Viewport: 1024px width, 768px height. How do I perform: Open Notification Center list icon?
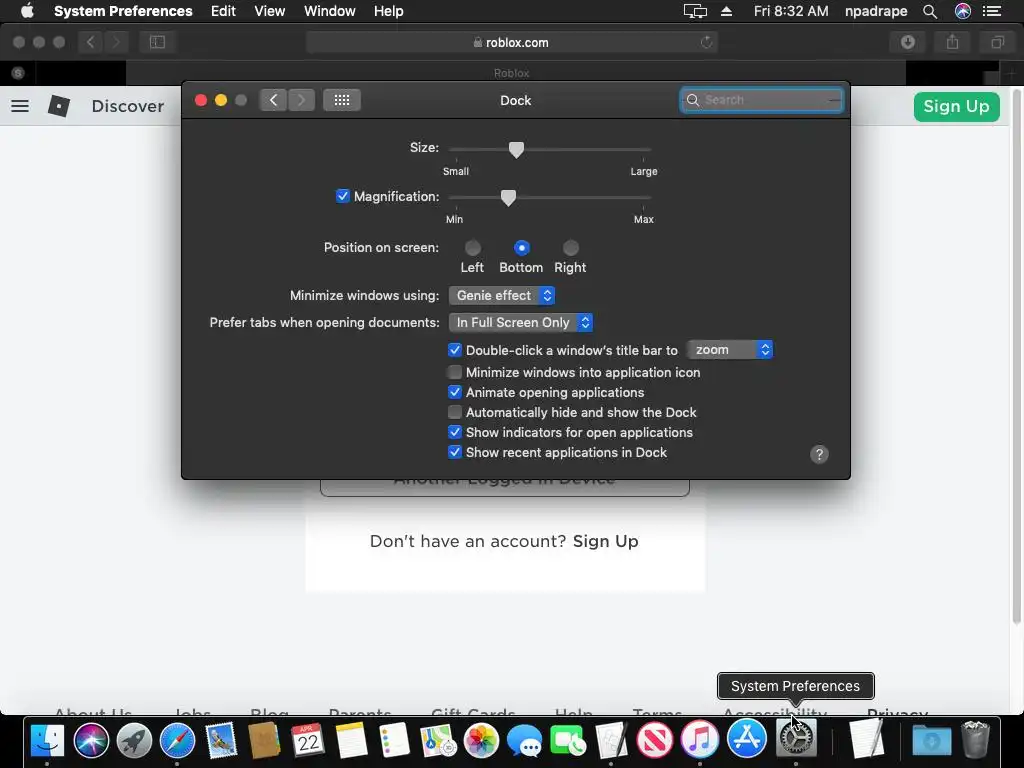[x=992, y=11]
